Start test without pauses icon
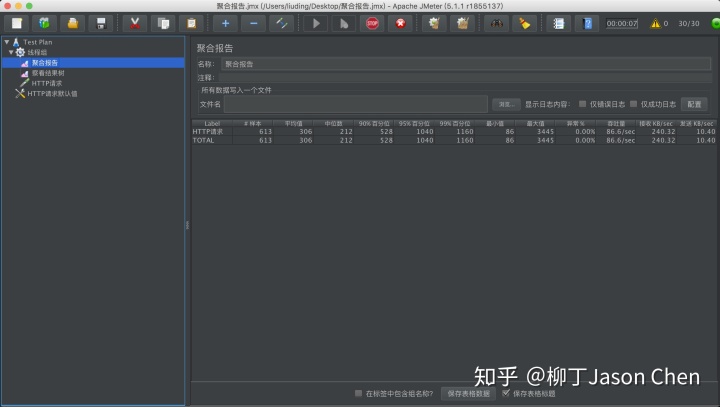720x407 pixels. (344, 23)
